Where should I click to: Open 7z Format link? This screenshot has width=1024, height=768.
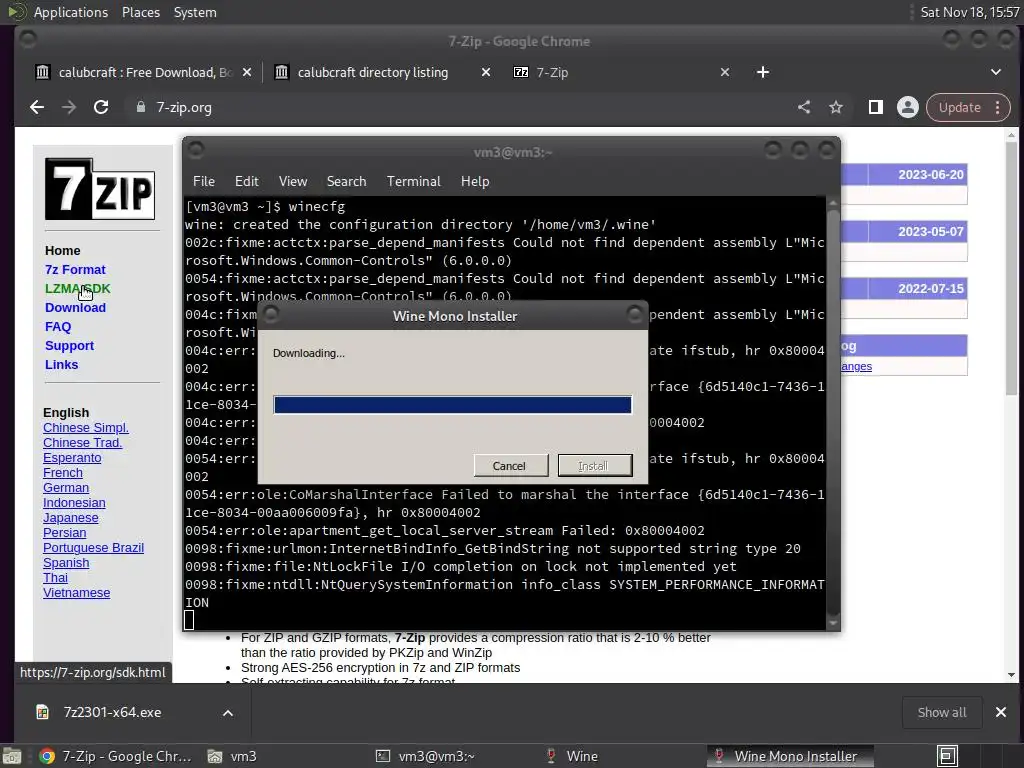point(75,270)
